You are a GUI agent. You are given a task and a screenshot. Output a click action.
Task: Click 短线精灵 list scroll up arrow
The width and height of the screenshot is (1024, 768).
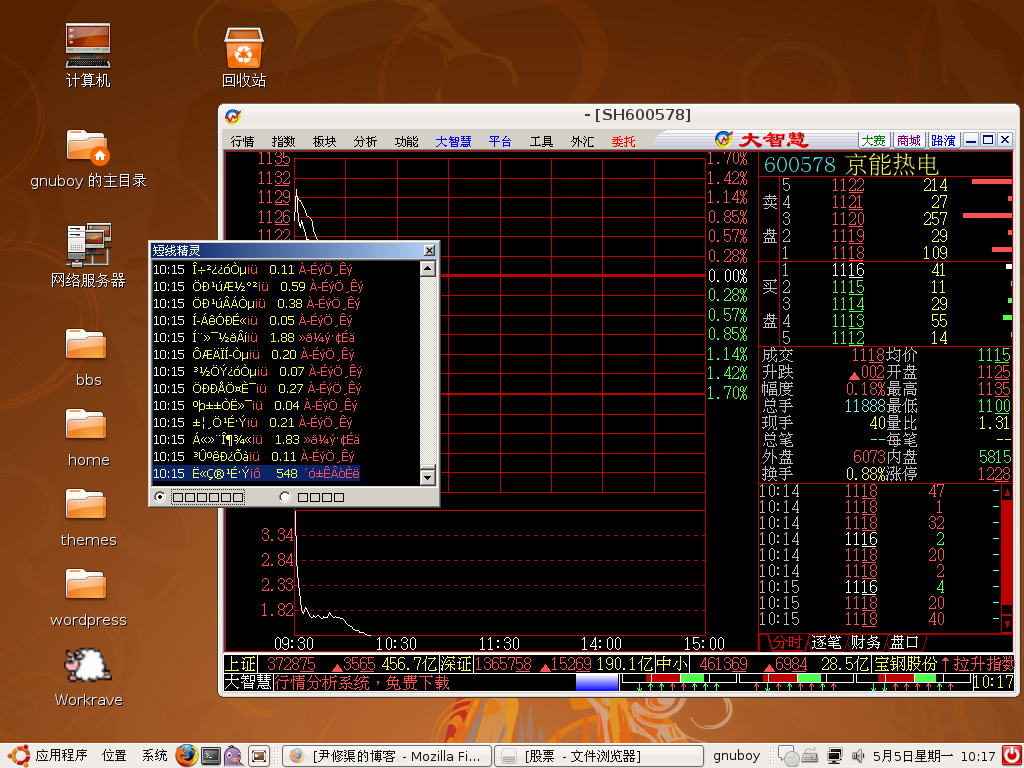pos(428,268)
